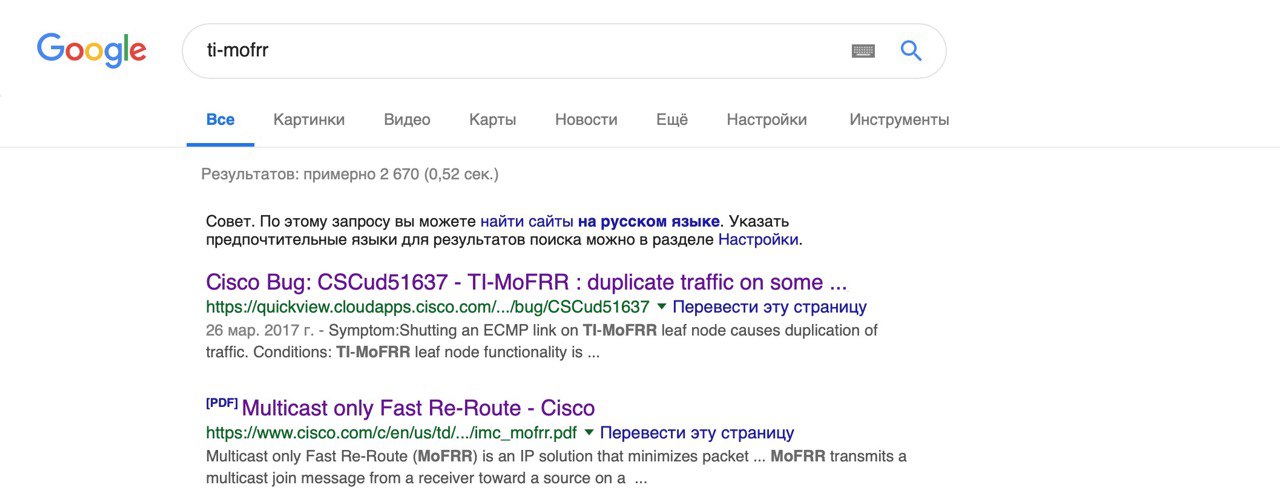Click the magnifier search icon
The image size is (1280, 504).
pos(911,51)
